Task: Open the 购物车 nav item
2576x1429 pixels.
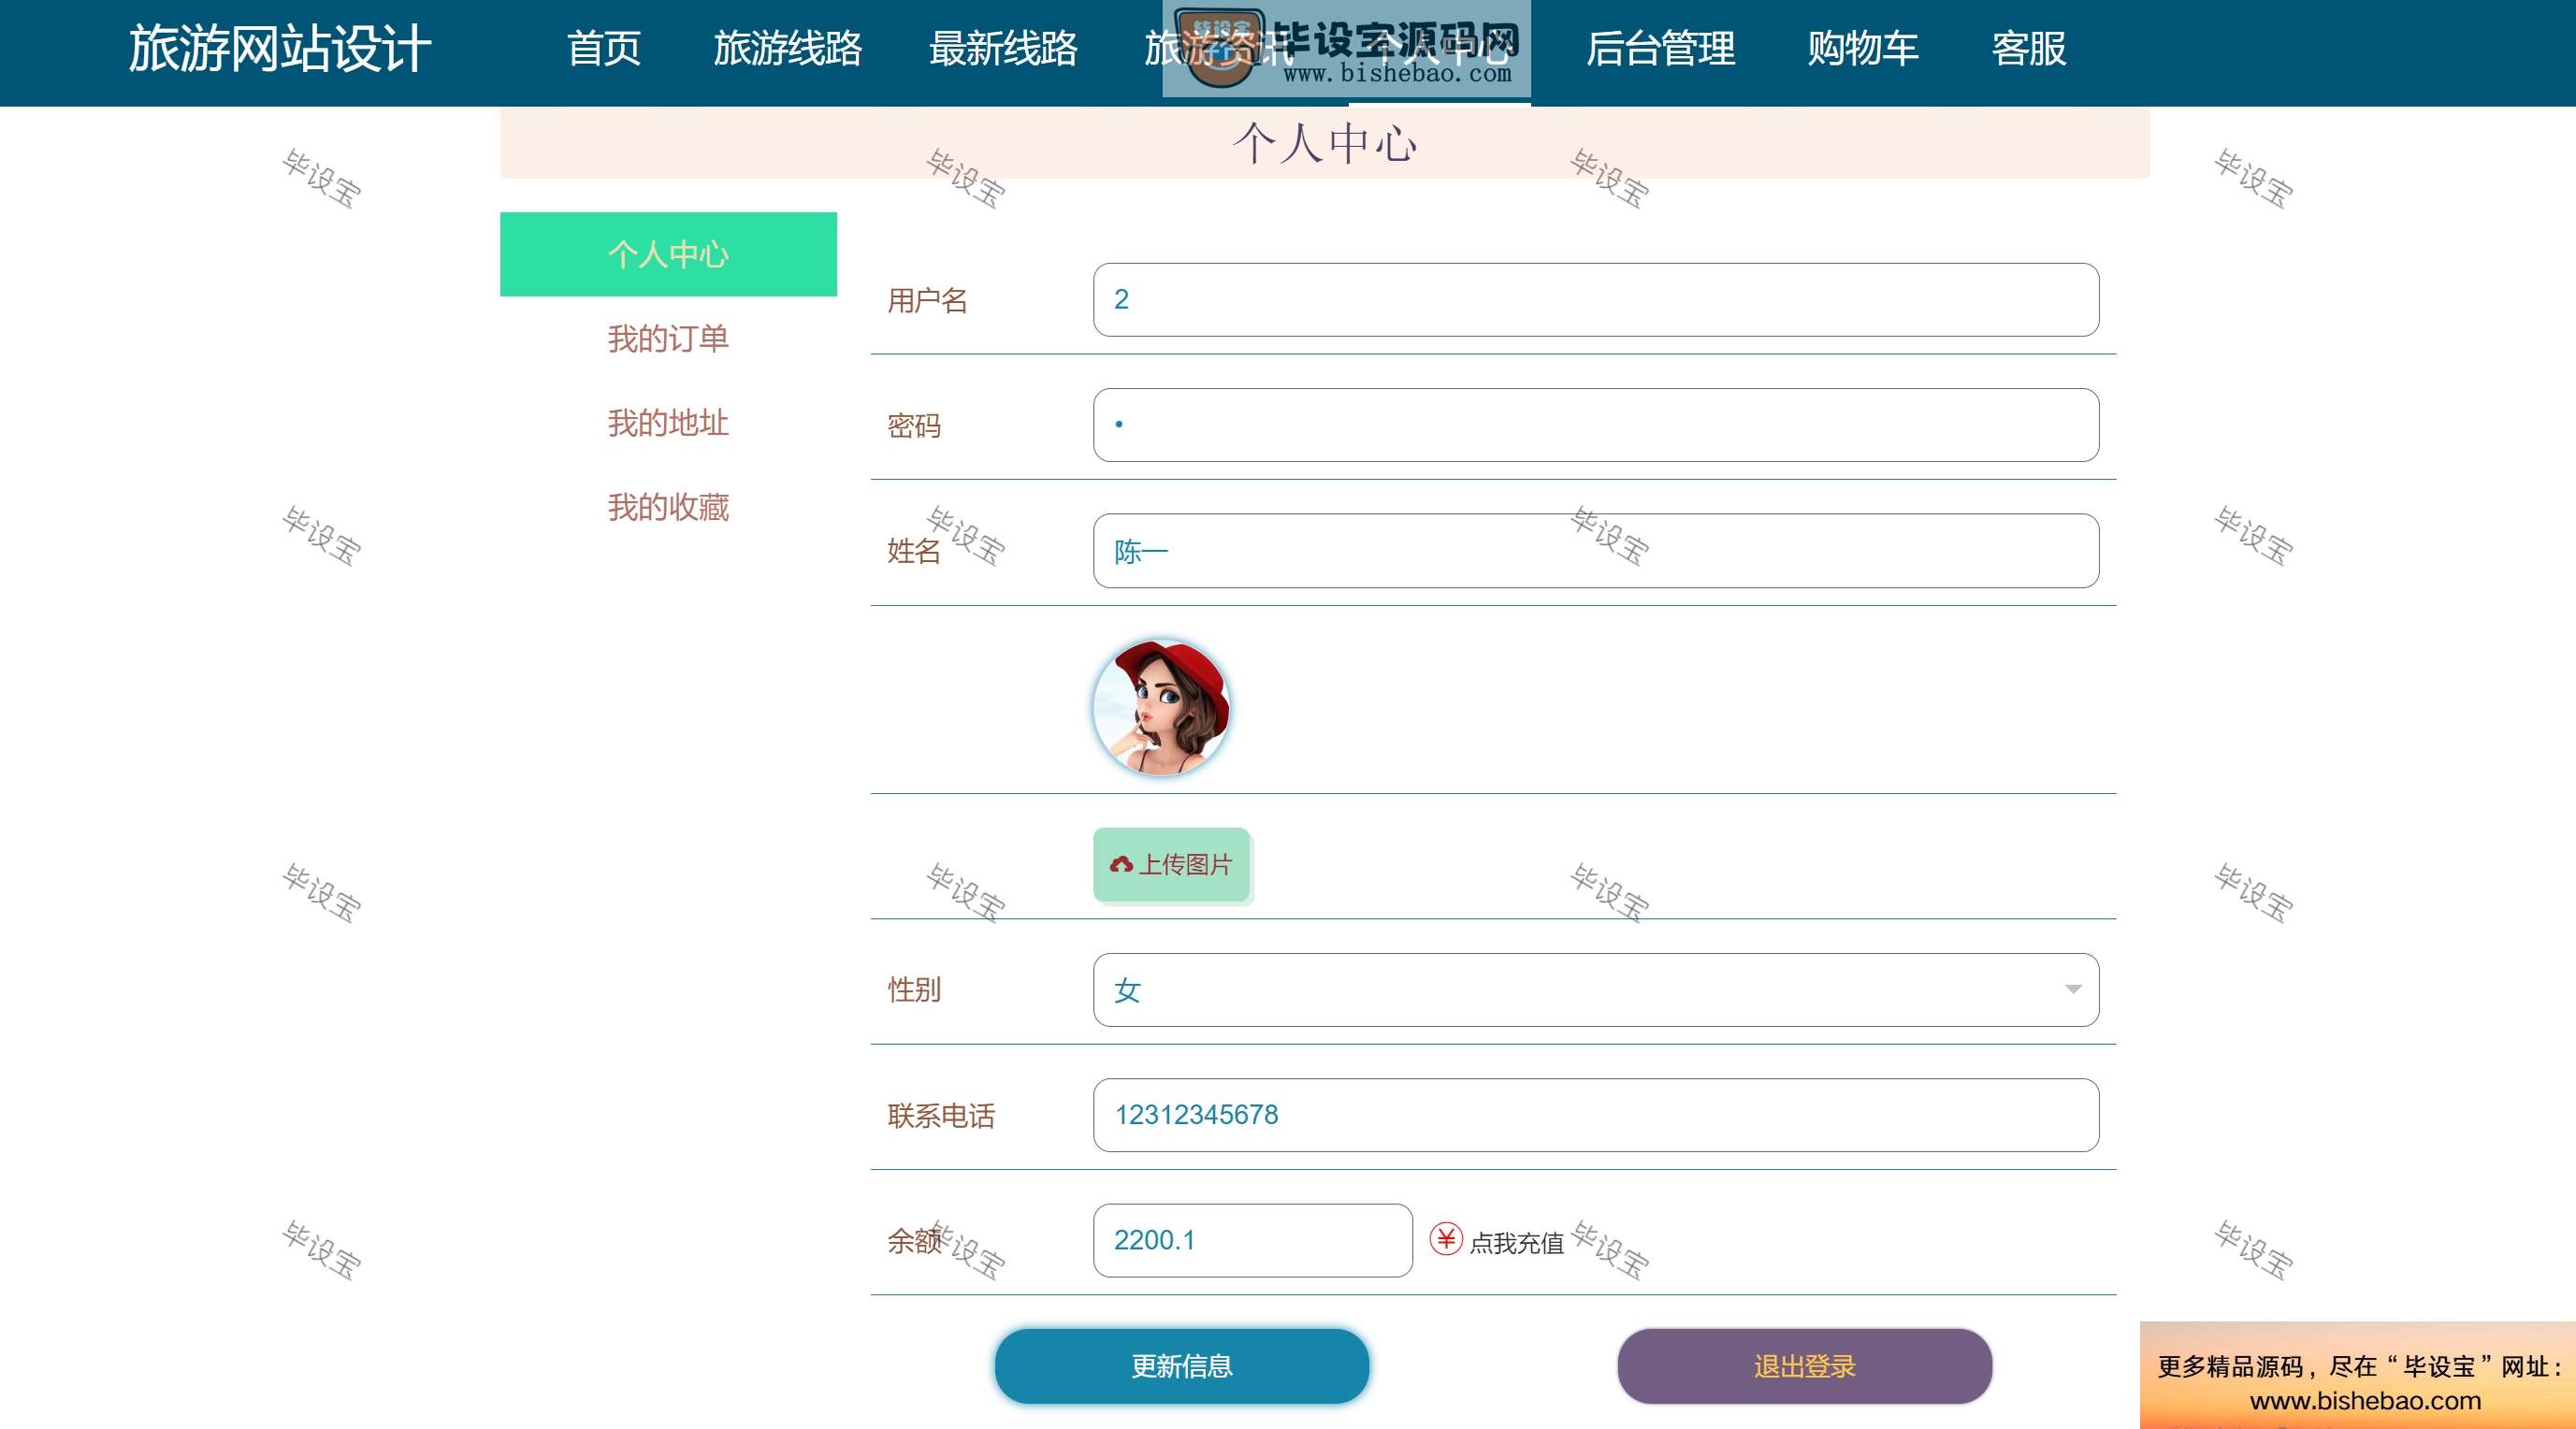Action: coord(1863,48)
